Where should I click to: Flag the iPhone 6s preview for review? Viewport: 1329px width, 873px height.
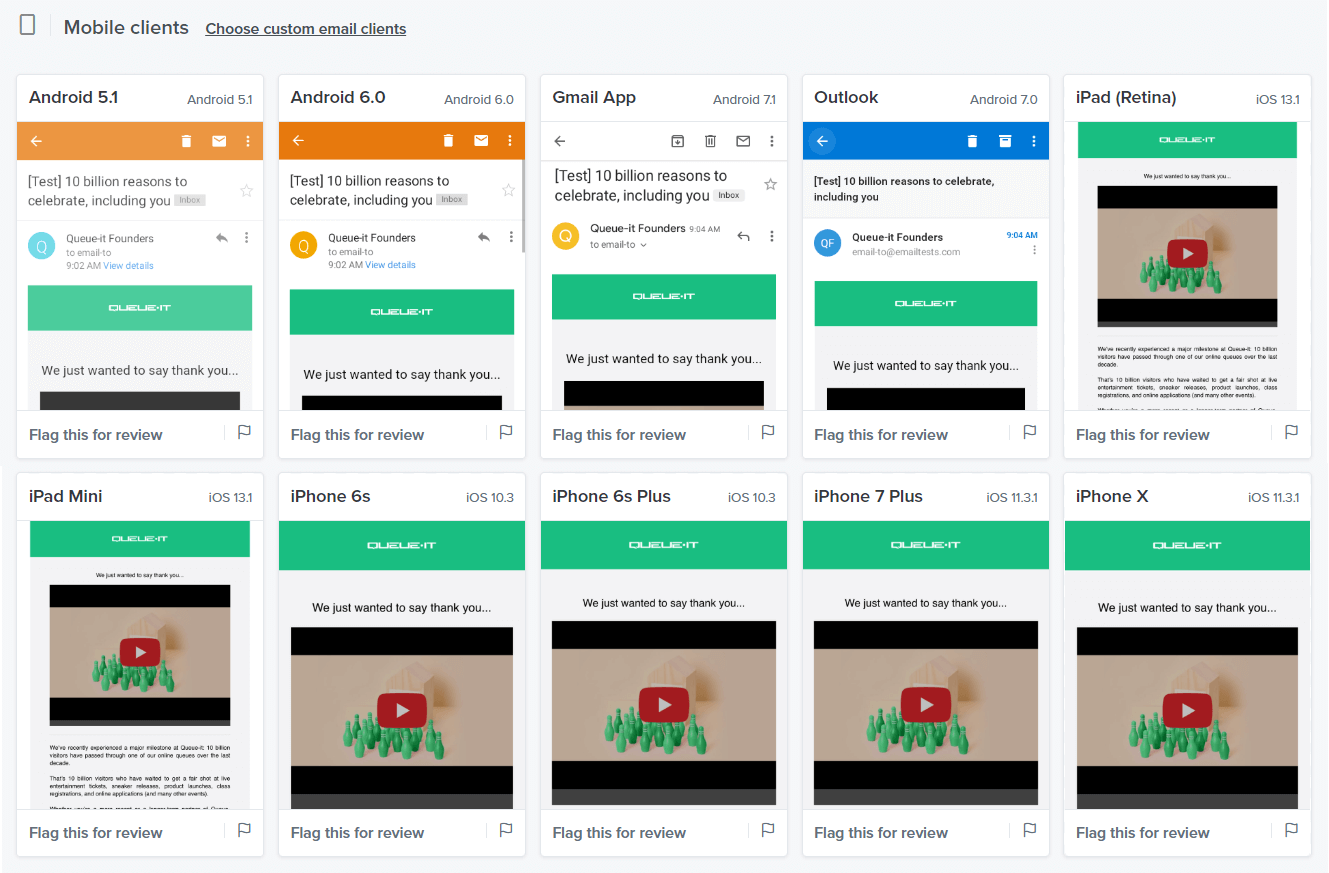[x=506, y=830]
